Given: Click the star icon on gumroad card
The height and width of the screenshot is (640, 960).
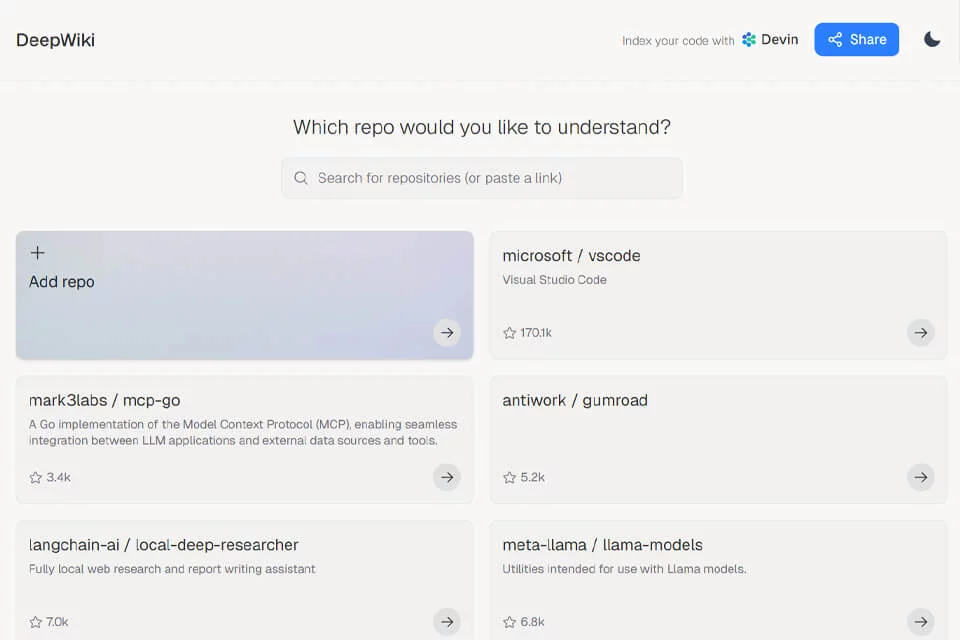Looking at the screenshot, I should point(509,477).
